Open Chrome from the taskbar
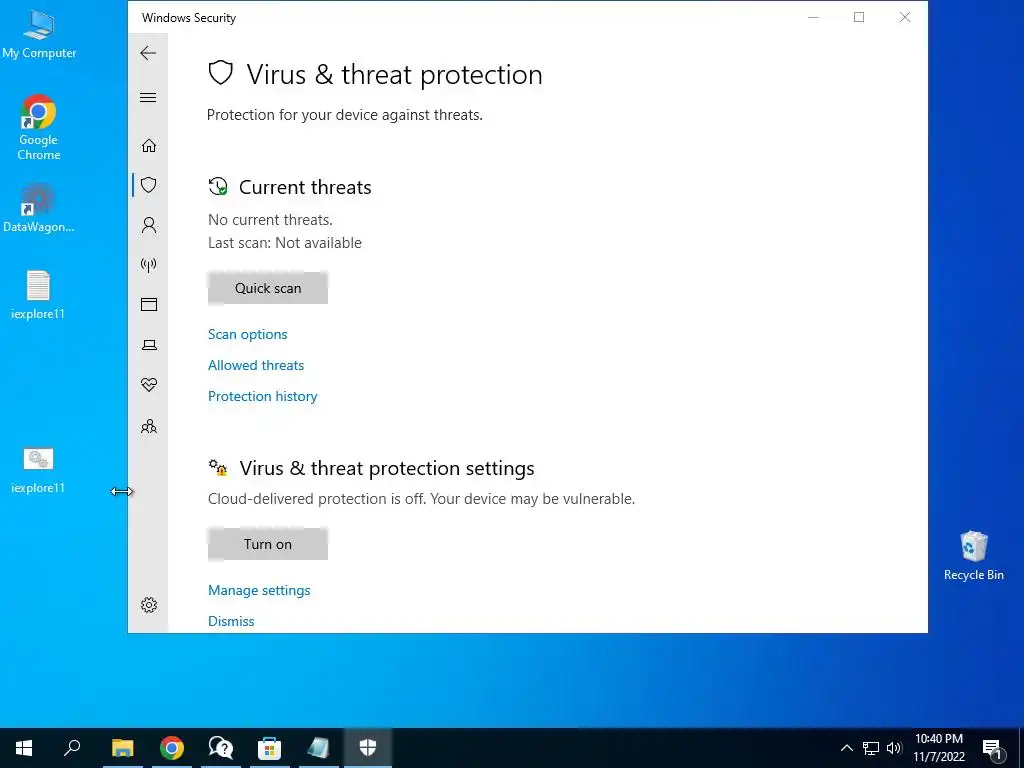 tap(172, 748)
